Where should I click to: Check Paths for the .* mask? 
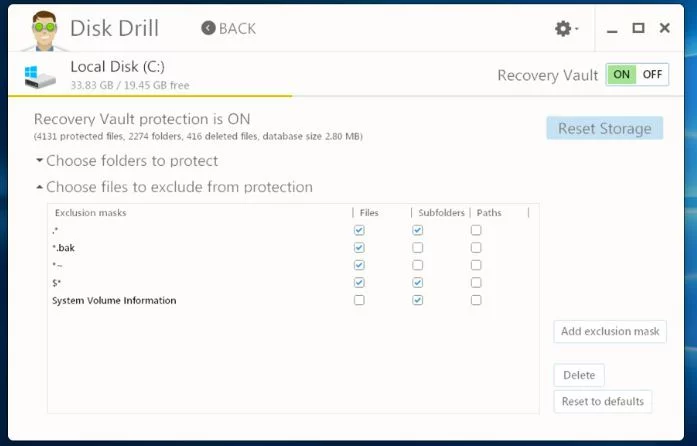[476, 230]
